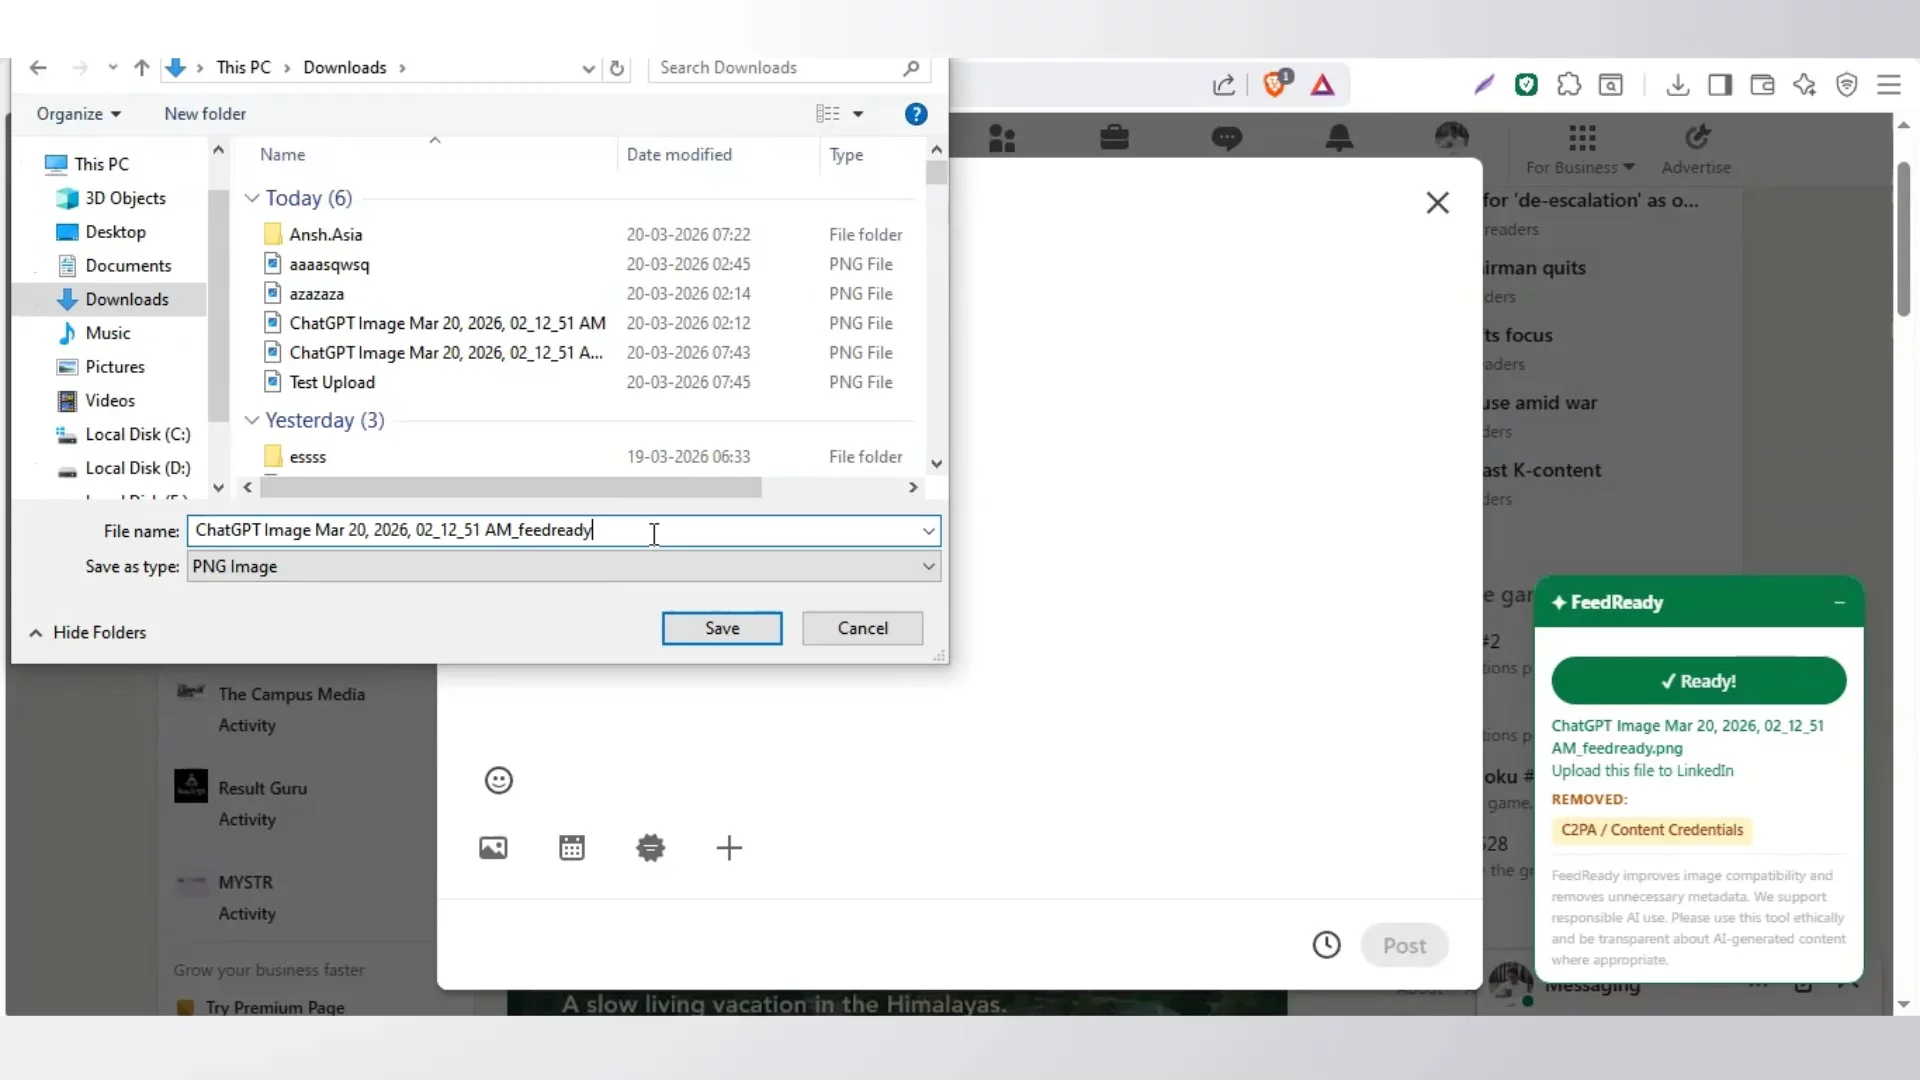
Task: Open the Brave VPN icon
Action: 1846,85
